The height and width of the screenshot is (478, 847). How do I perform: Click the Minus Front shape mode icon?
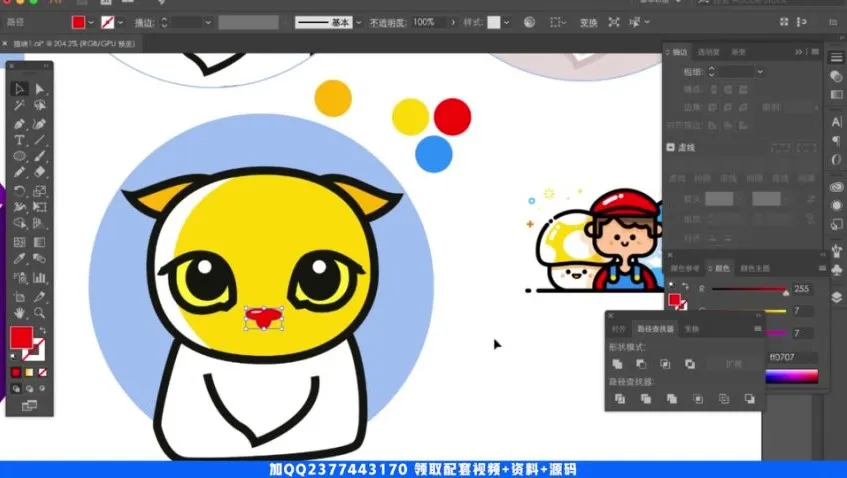pyautogui.click(x=642, y=364)
